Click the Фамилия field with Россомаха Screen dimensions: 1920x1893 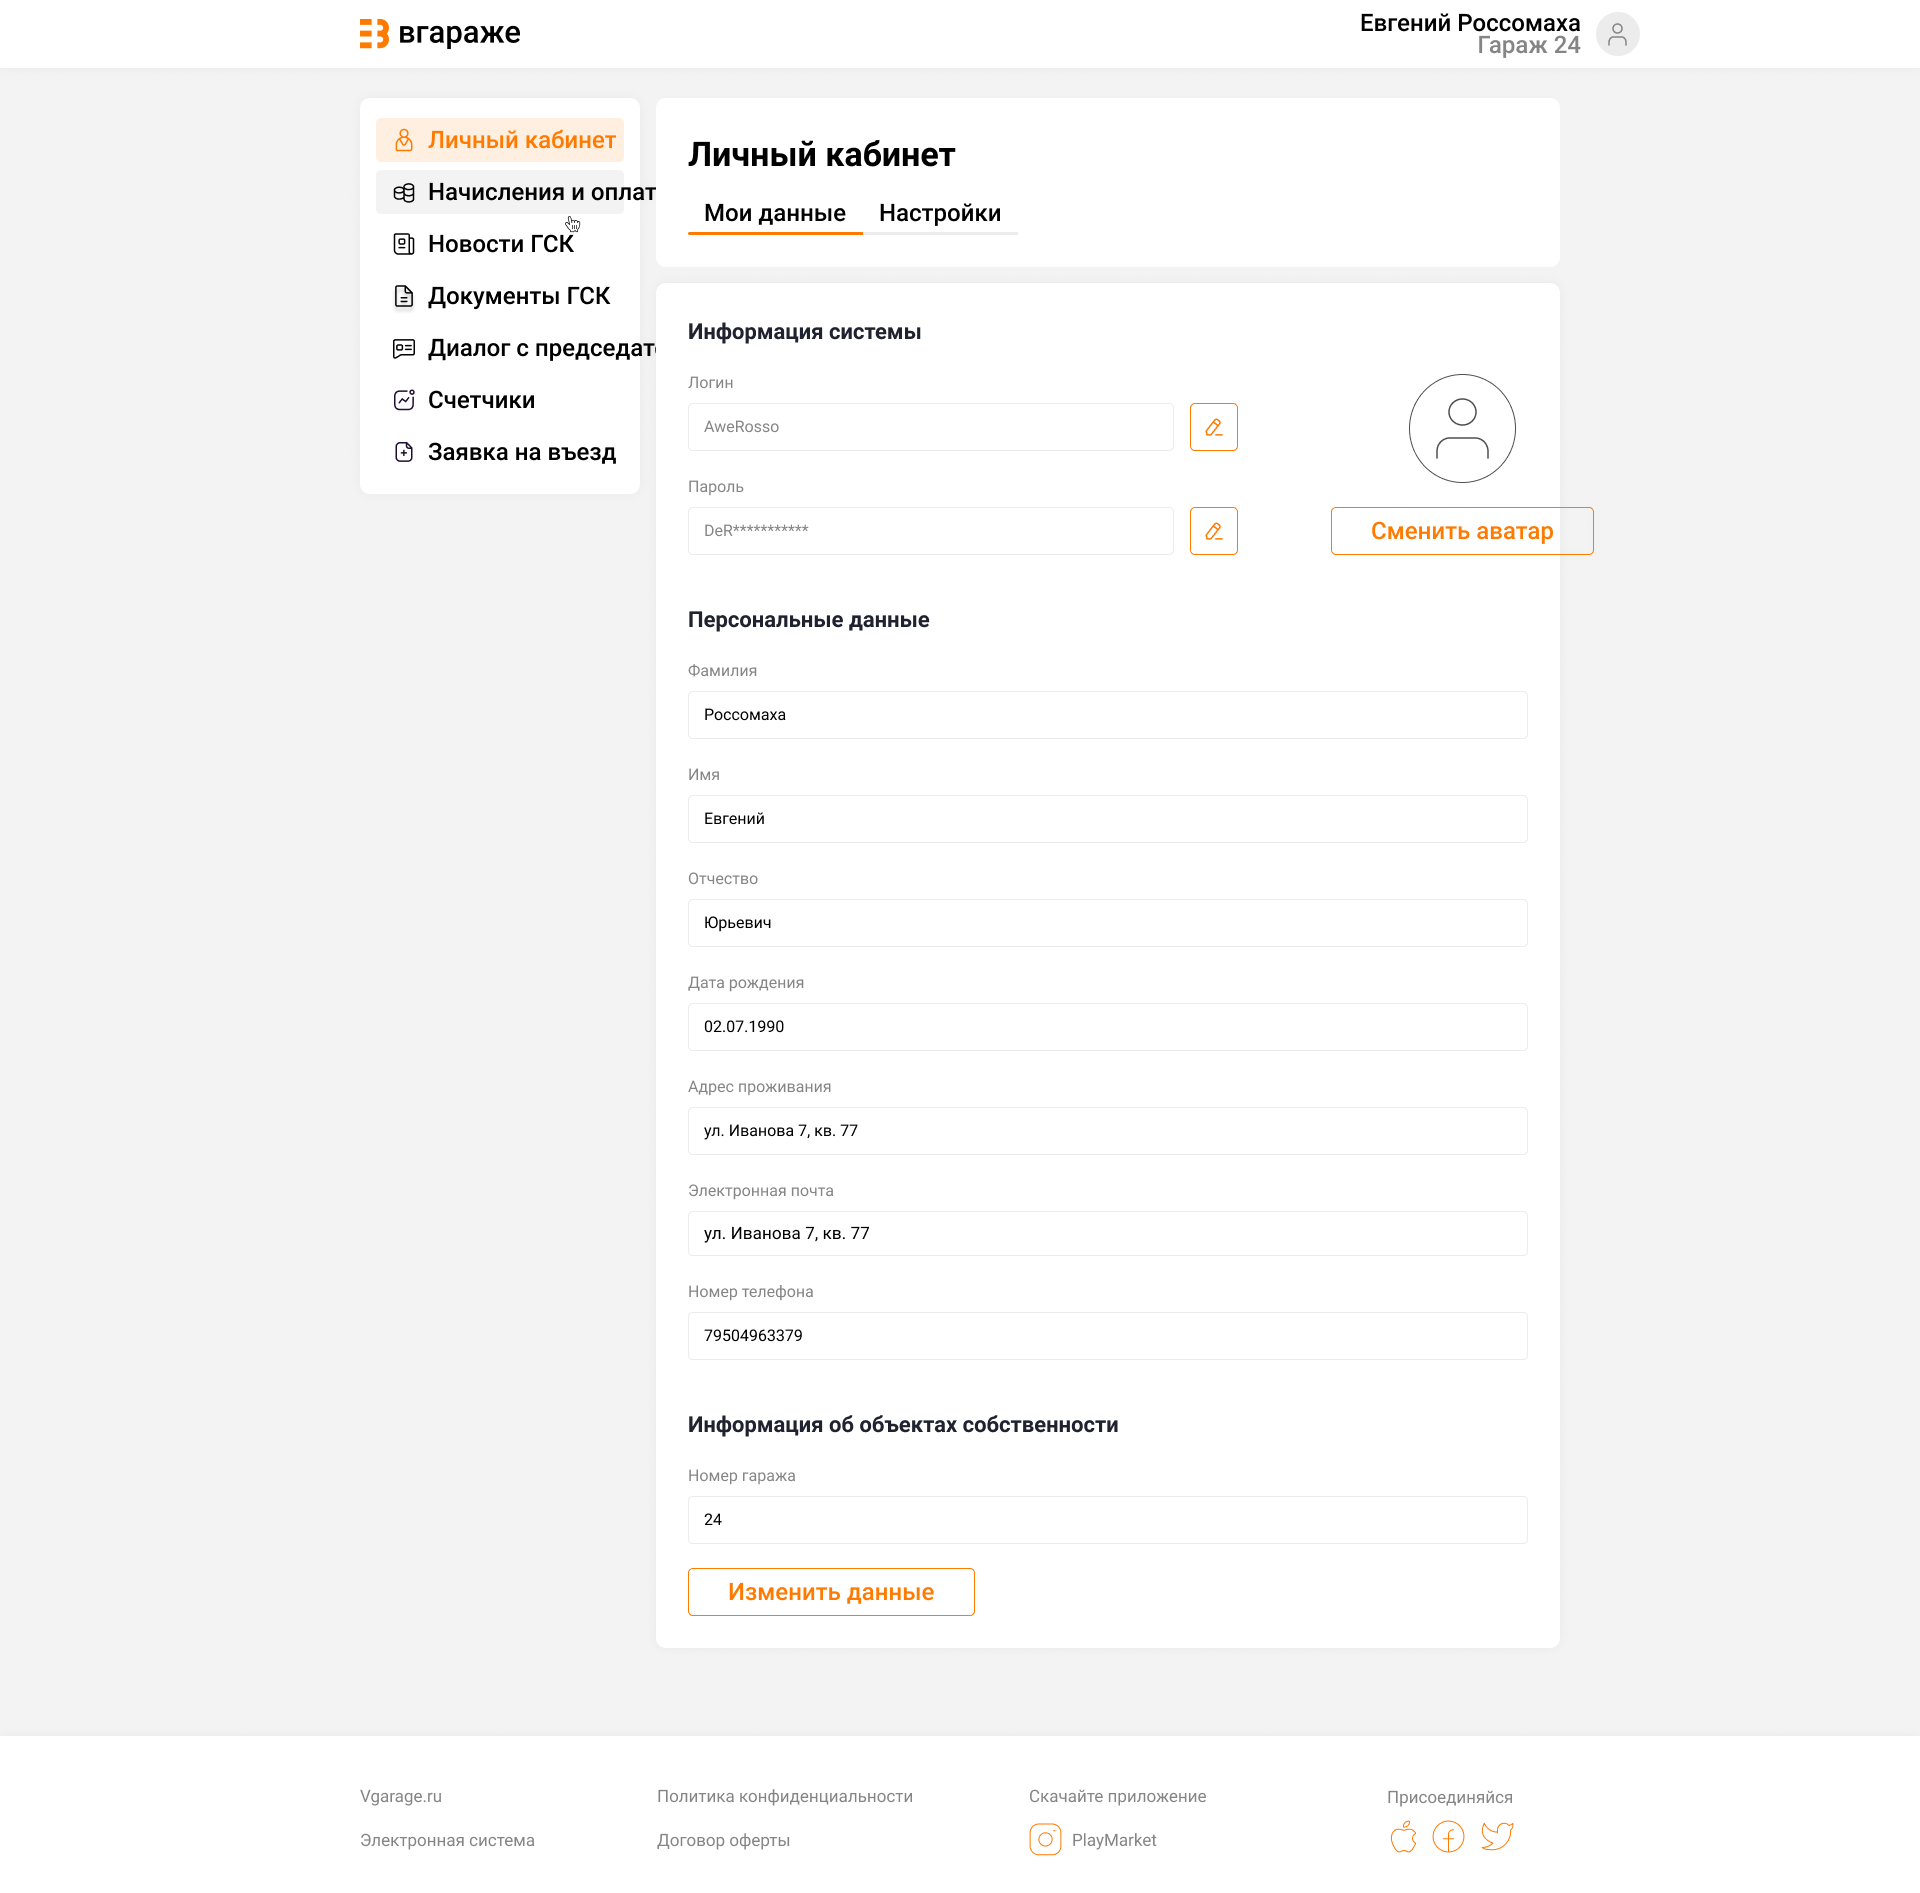1108,715
